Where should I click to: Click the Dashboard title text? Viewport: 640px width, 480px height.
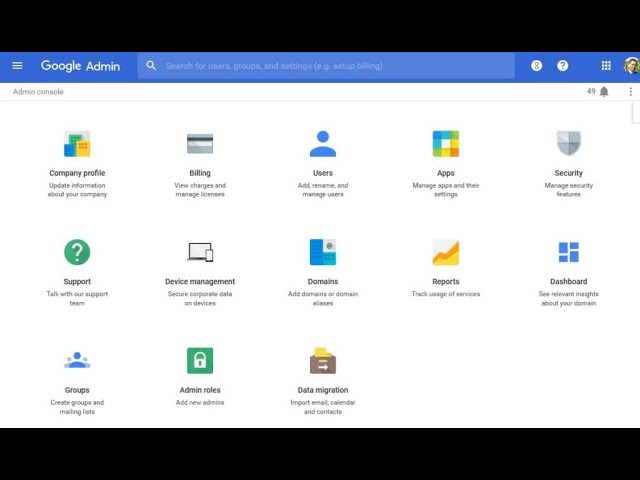(x=569, y=282)
